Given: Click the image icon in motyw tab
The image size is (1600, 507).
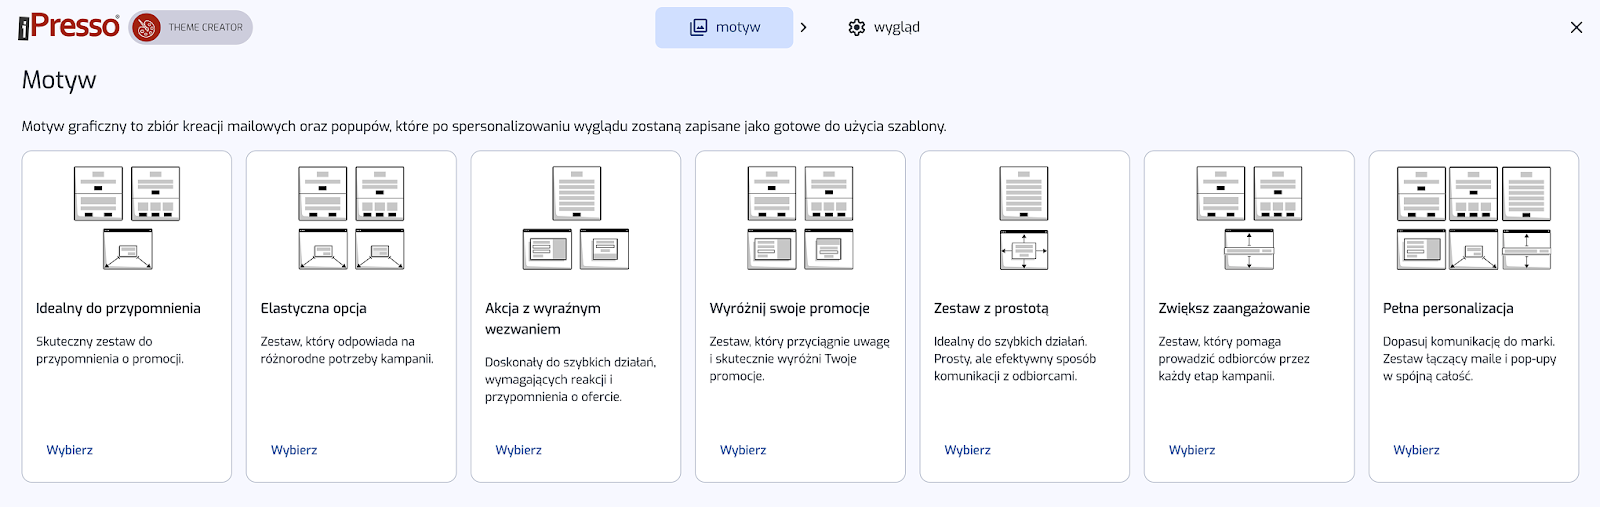Looking at the screenshot, I should (x=698, y=27).
